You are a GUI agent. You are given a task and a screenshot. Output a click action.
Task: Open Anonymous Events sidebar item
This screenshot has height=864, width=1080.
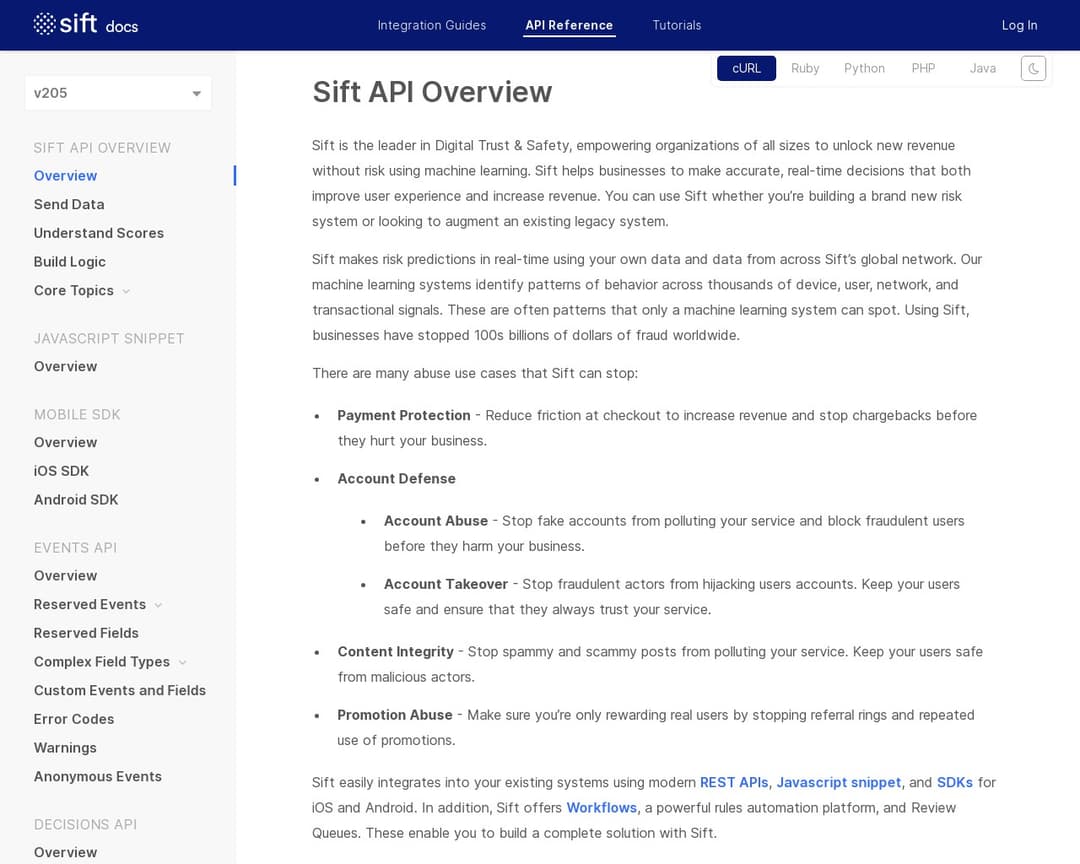(98, 776)
